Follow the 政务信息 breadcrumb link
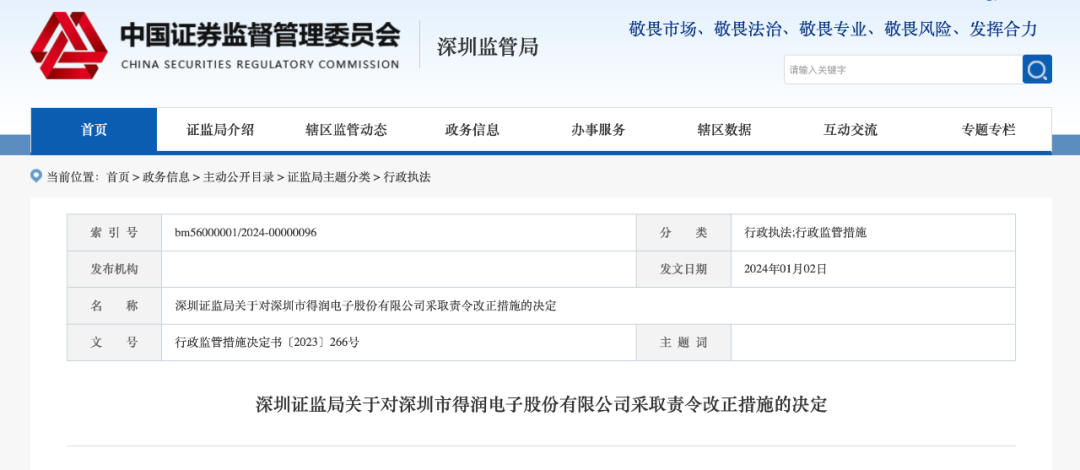The image size is (1080, 470). pyautogui.click(x=166, y=177)
